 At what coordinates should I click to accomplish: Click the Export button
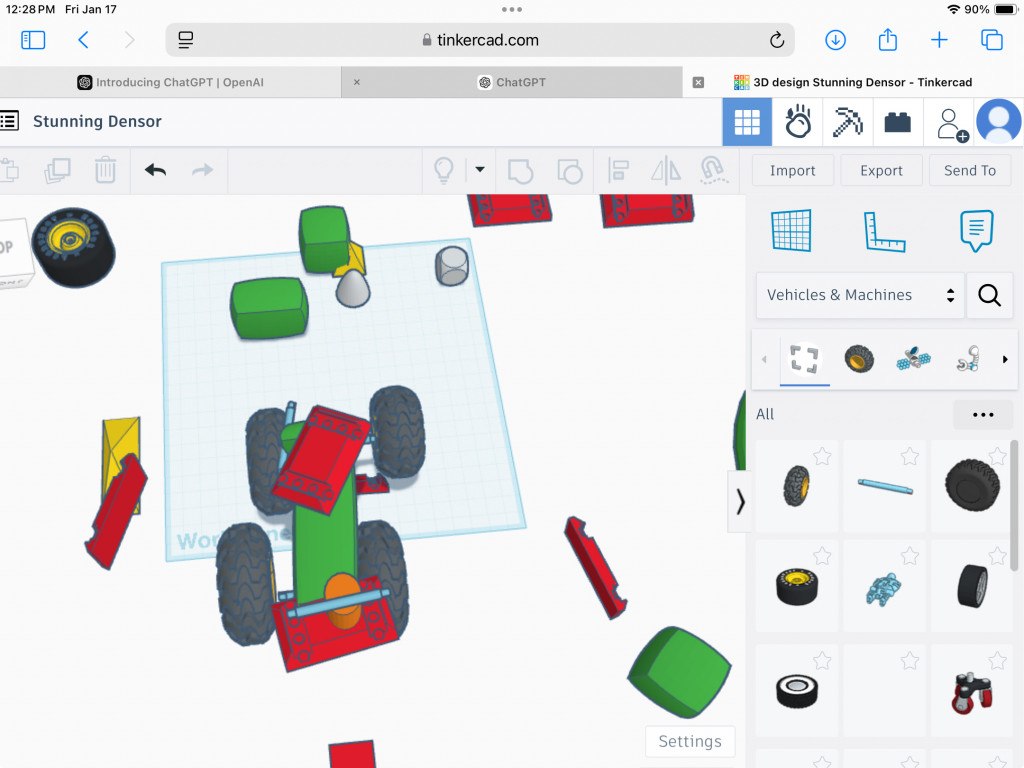coord(881,170)
